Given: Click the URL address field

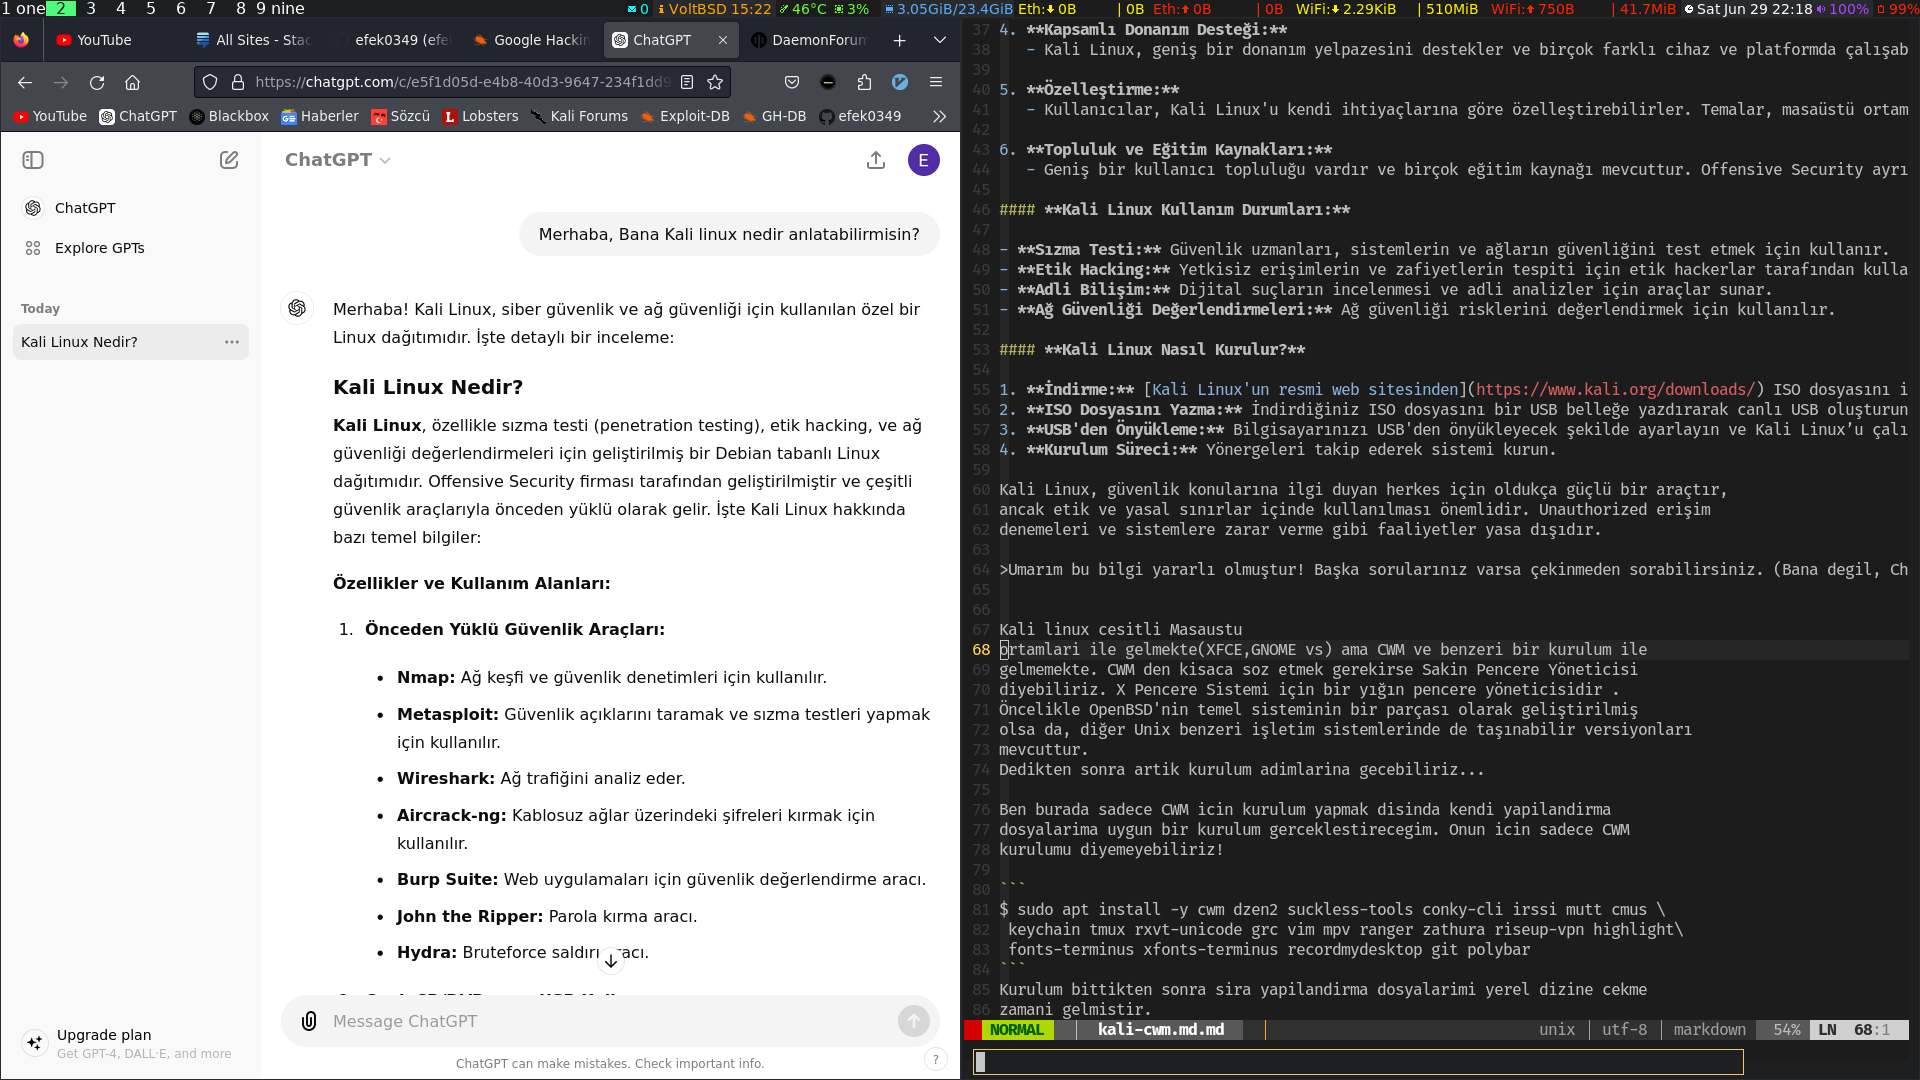Looking at the screenshot, I should point(460,82).
